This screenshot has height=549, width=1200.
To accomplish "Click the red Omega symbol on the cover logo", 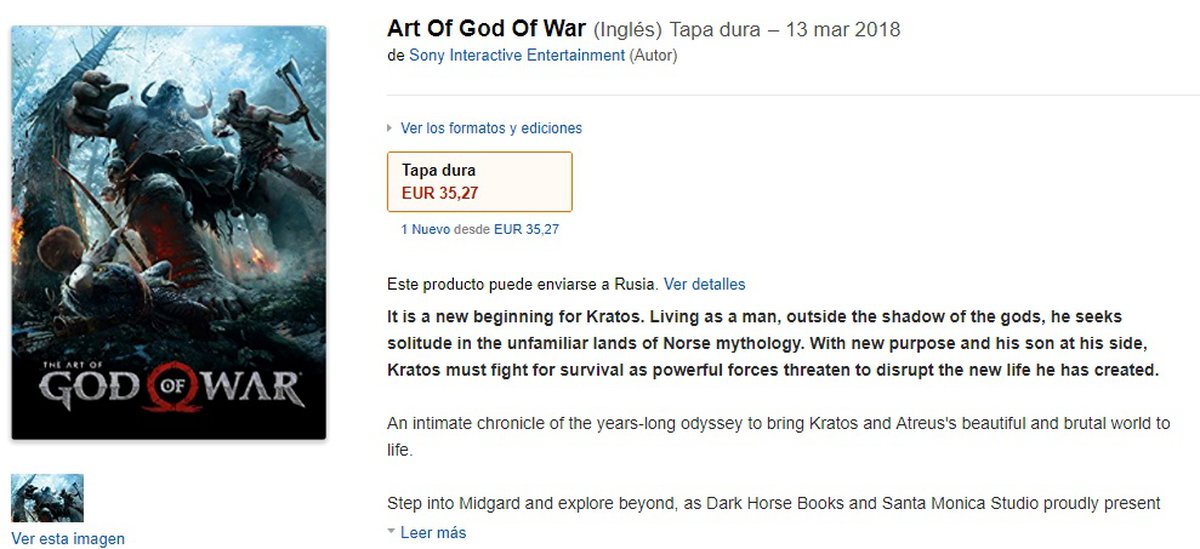I will [169, 384].
